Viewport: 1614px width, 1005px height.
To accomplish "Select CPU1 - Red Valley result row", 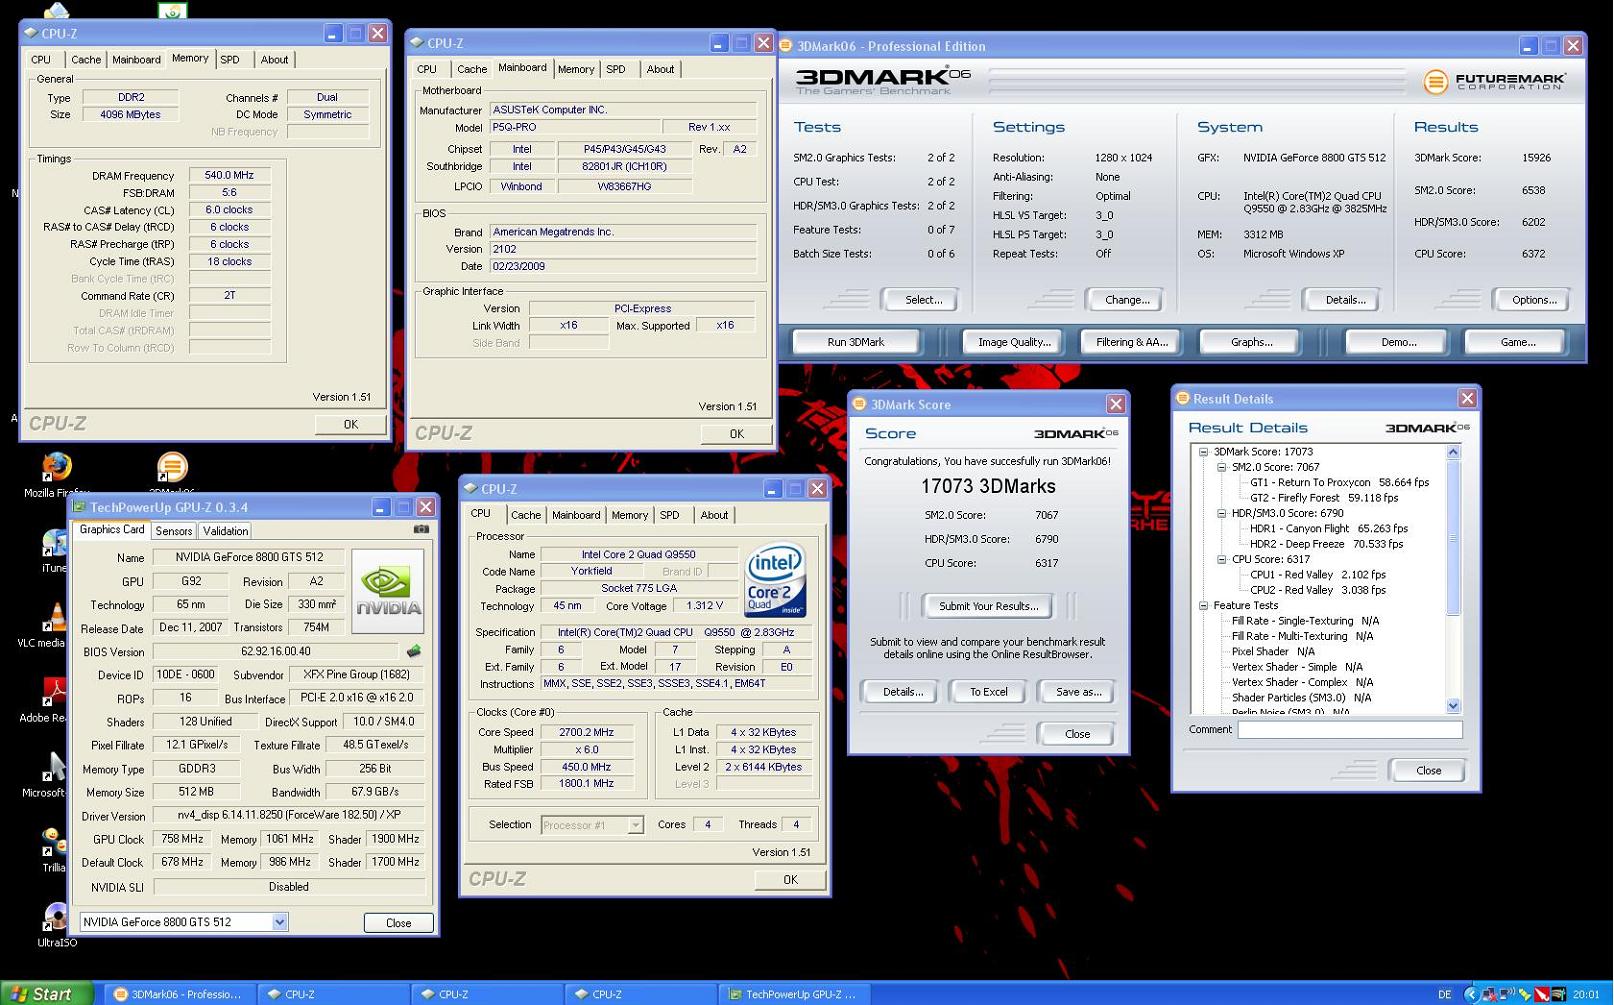I will pyautogui.click(x=1317, y=575).
